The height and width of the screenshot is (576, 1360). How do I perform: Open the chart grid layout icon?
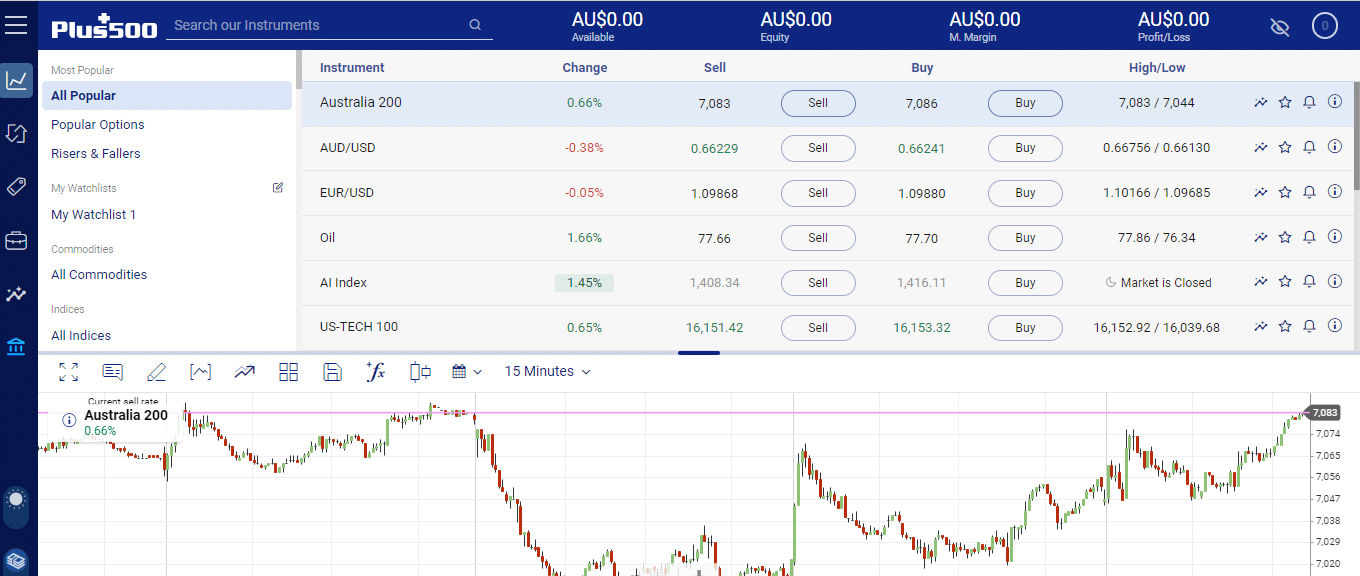click(289, 372)
